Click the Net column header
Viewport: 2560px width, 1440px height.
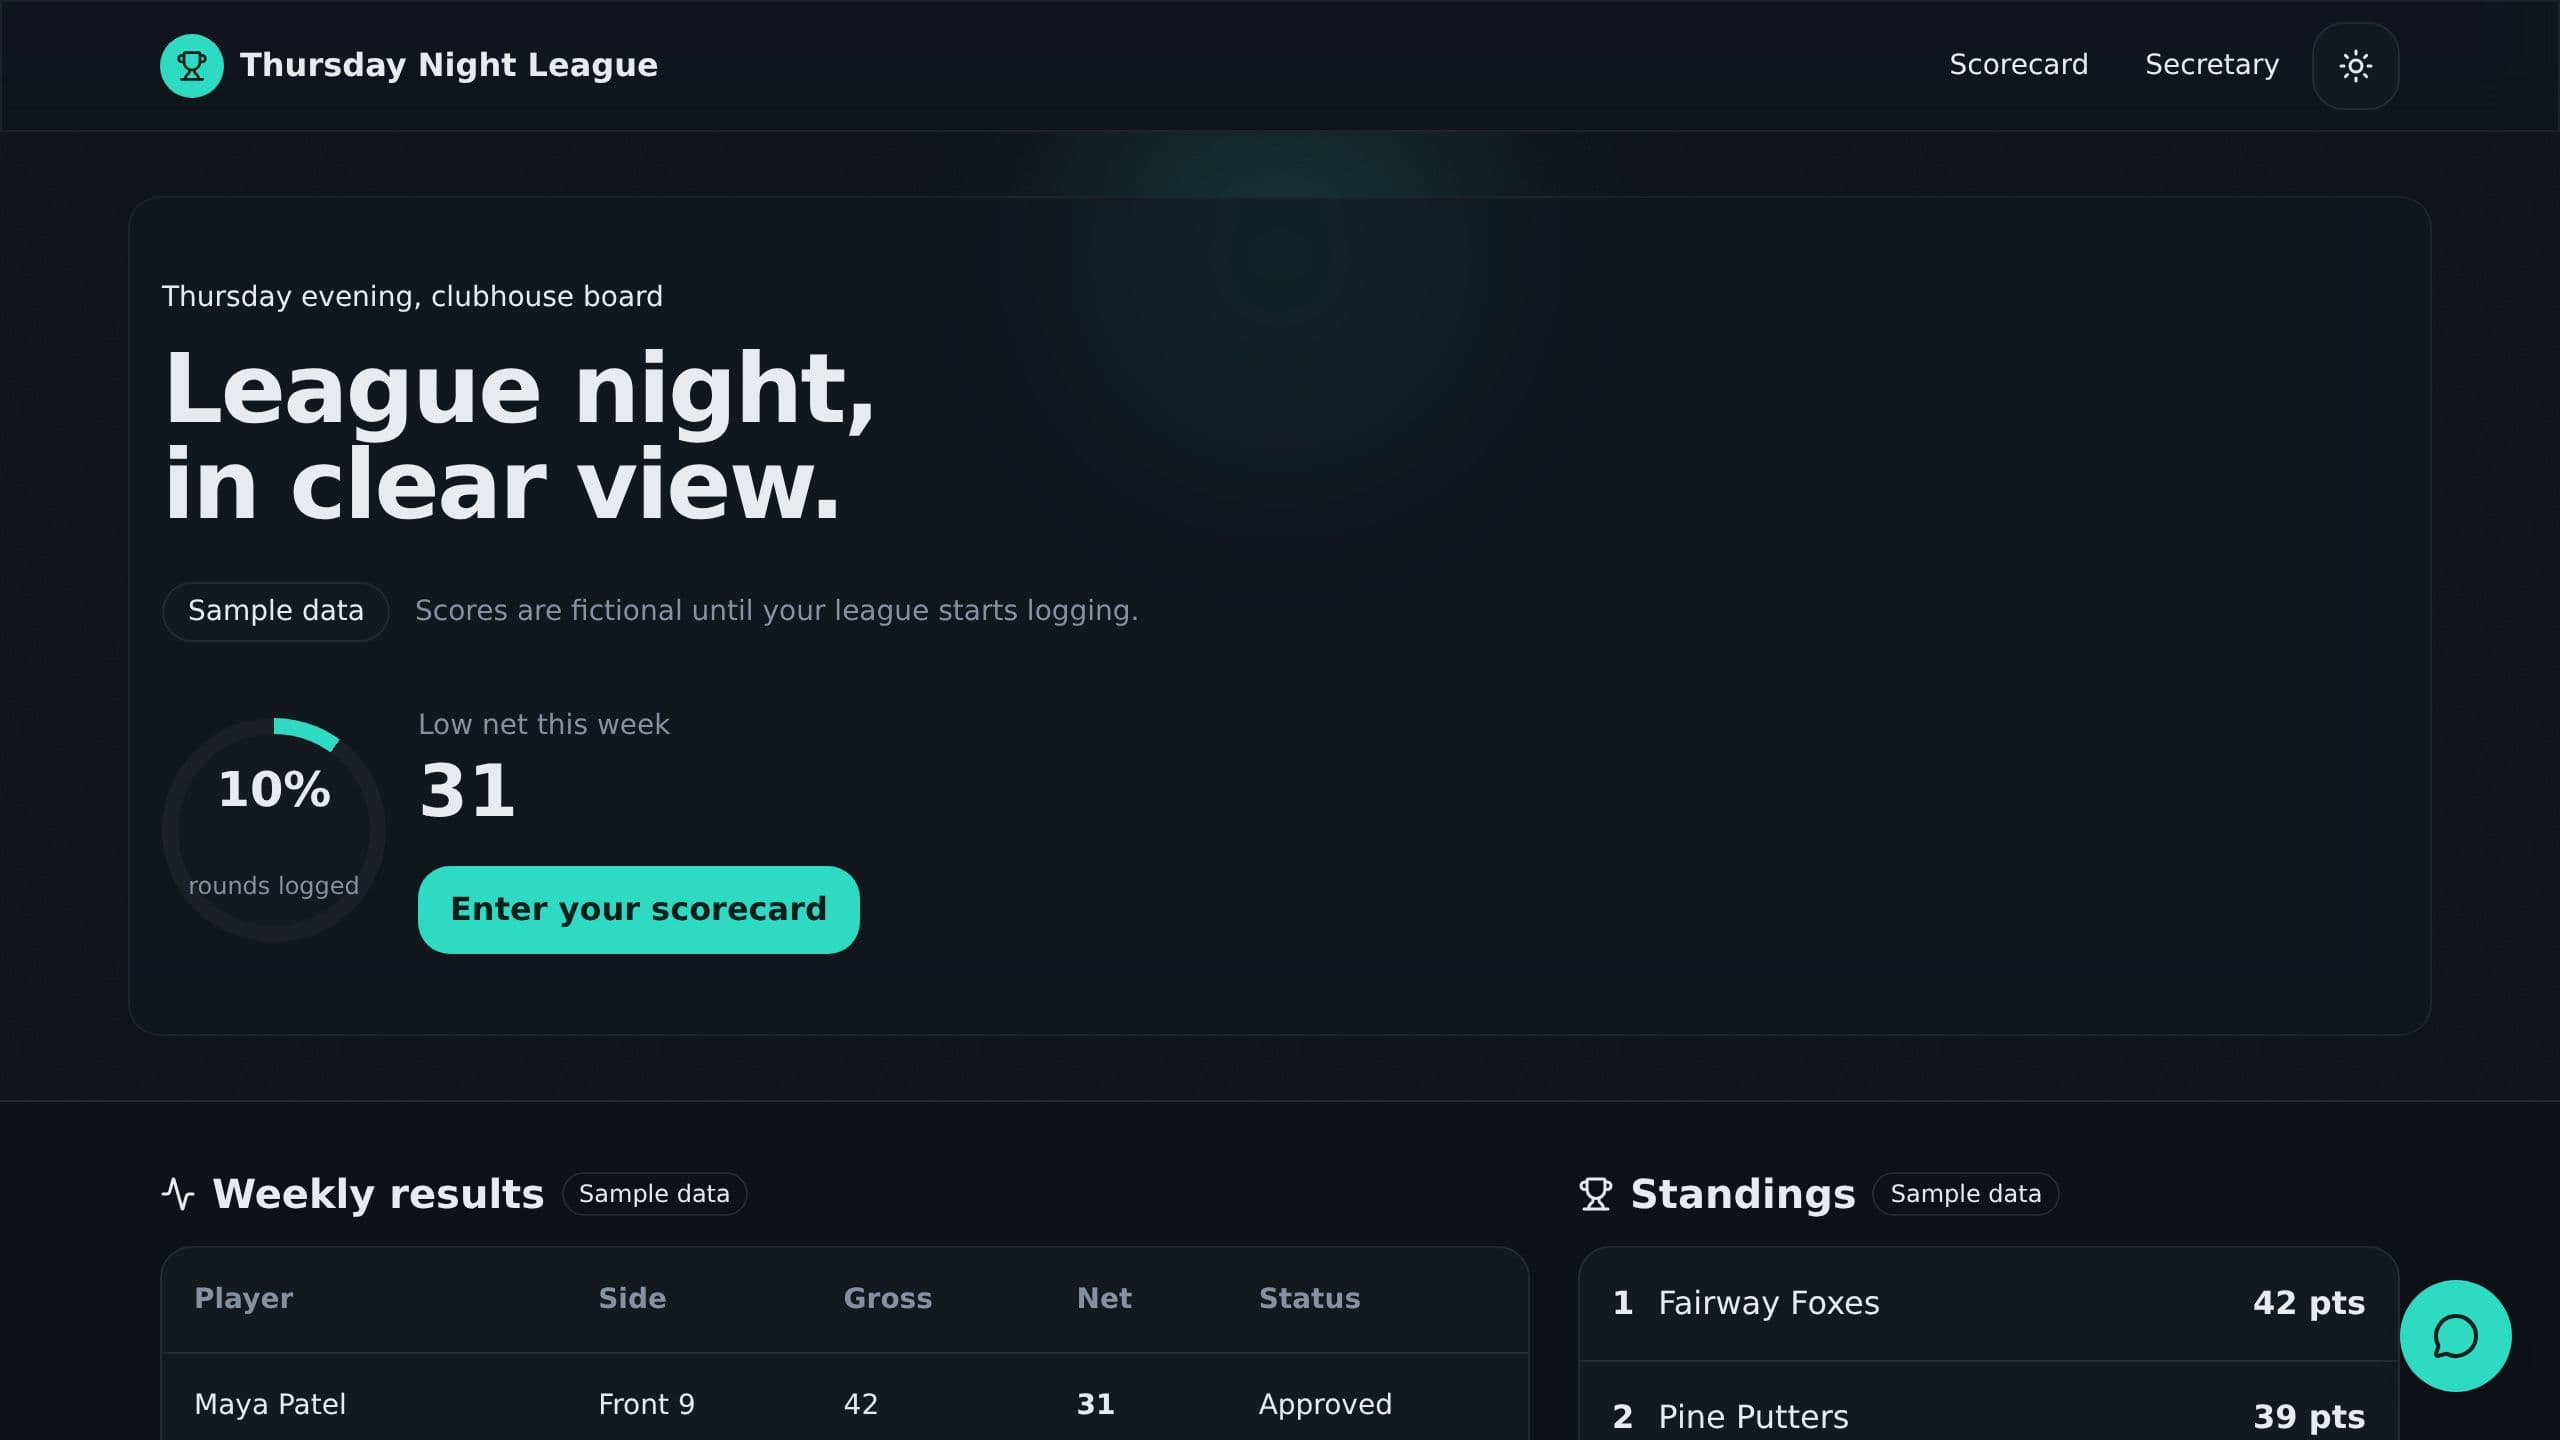click(1104, 1298)
